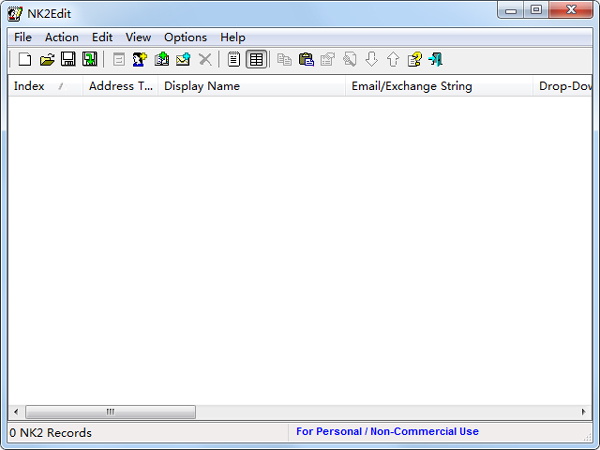Screen dimensions: 600x450
Task: Click the grayed record properties icon
Action: click(x=119, y=60)
